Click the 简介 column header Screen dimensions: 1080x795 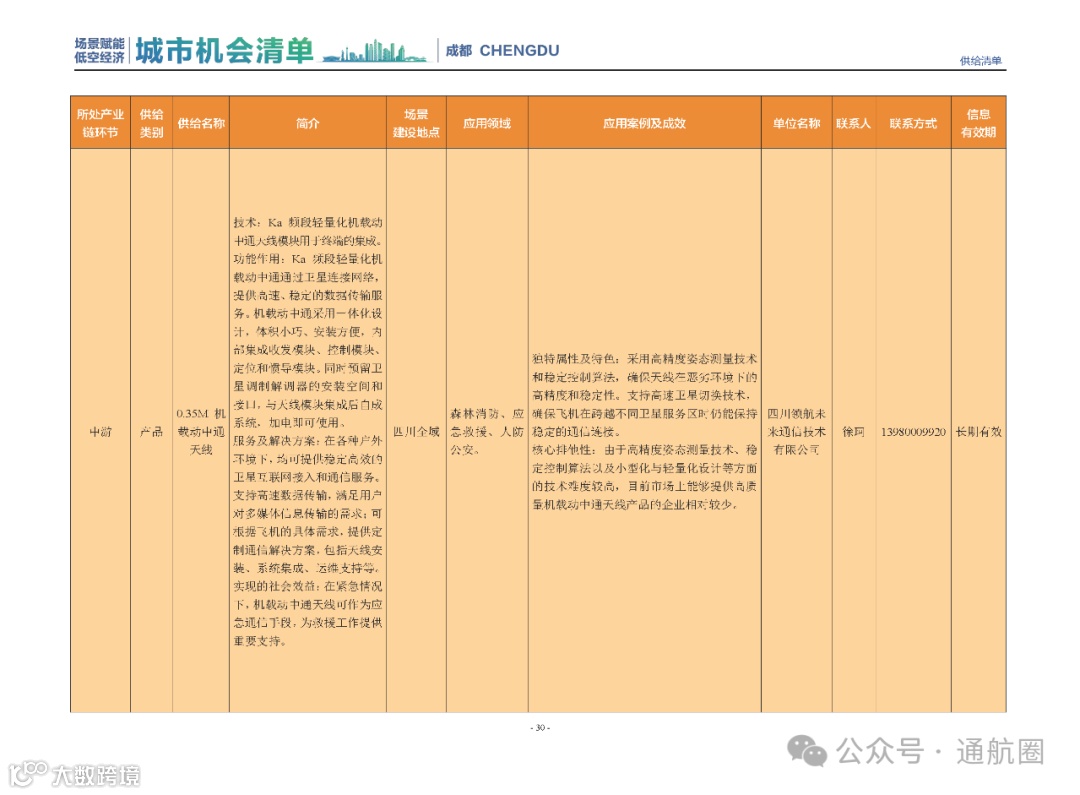pyautogui.click(x=308, y=123)
